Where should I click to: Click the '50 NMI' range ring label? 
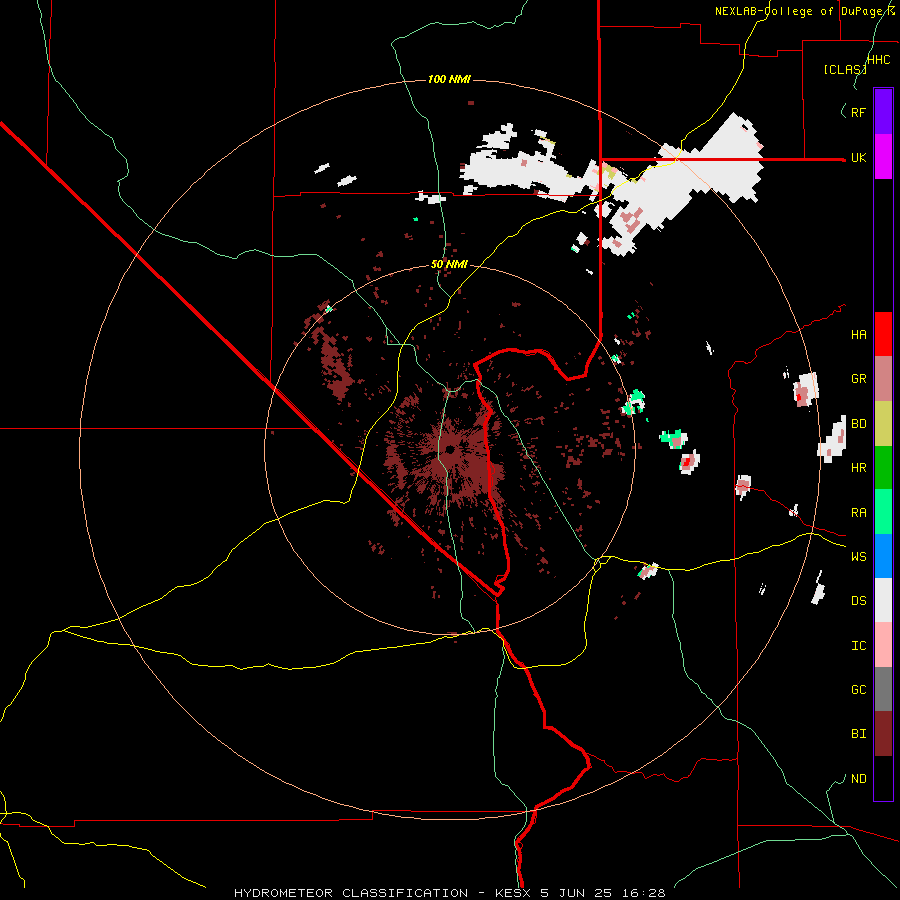[449, 264]
